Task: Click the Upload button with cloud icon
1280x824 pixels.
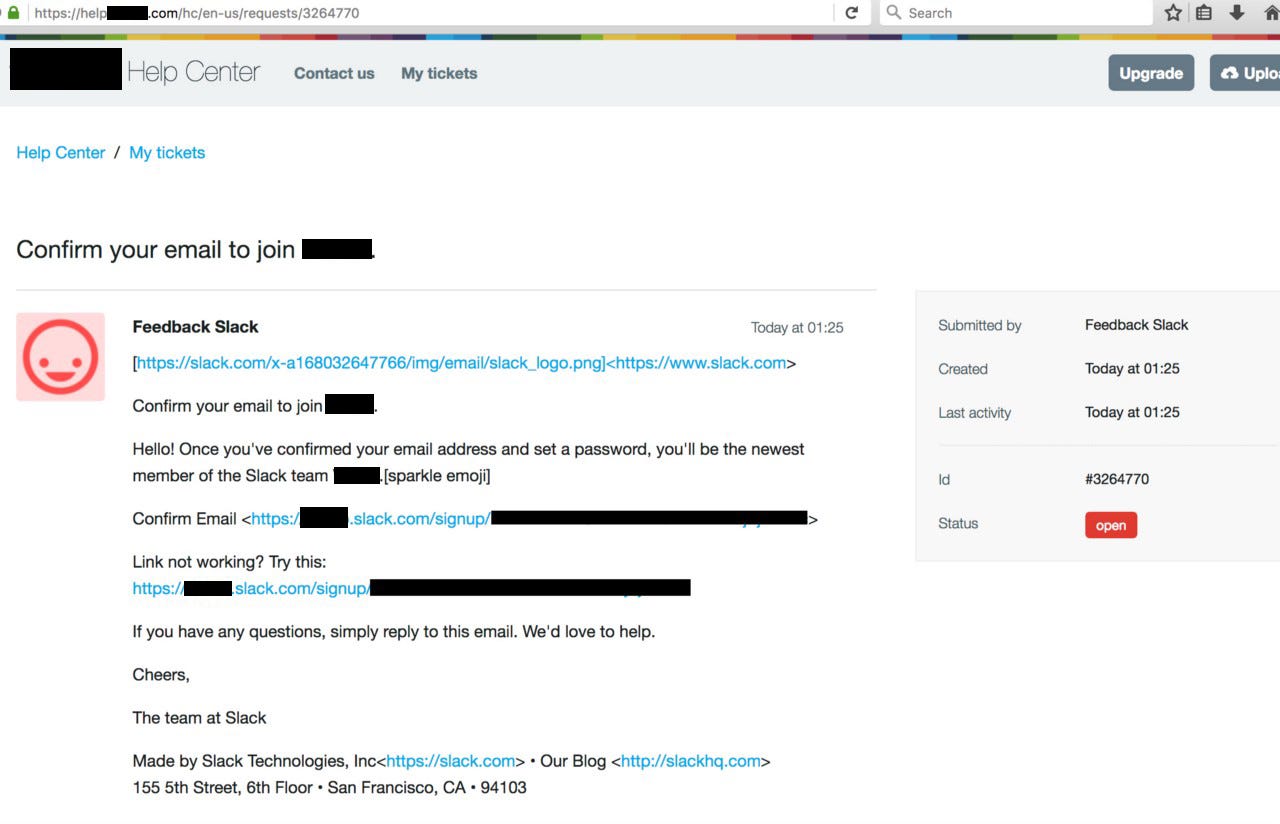Action: click(1245, 73)
